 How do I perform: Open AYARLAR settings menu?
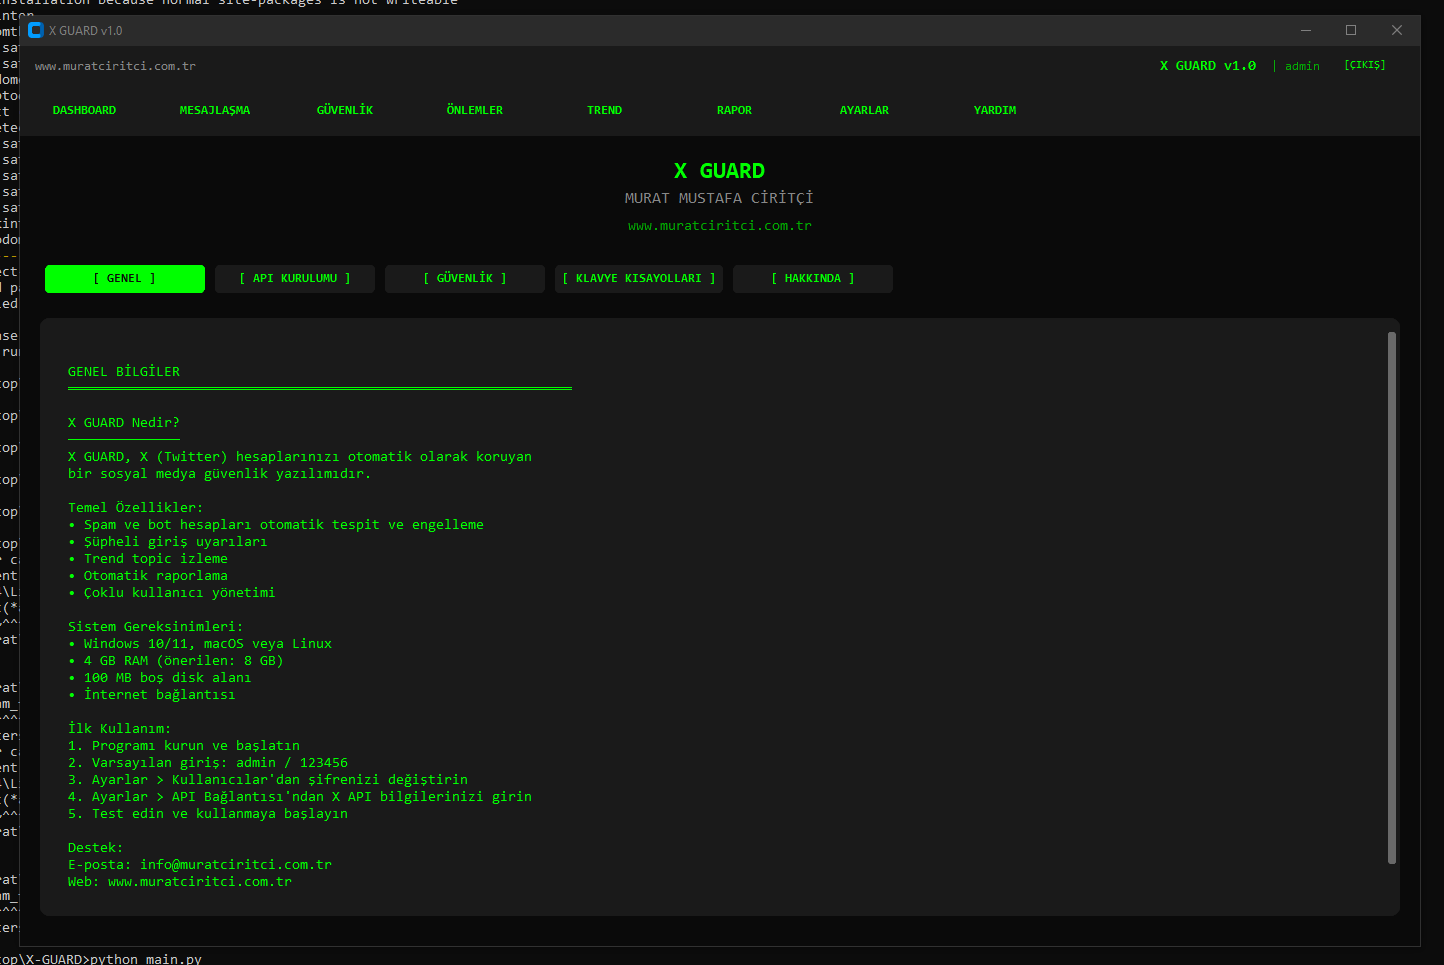(x=864, y=110)
